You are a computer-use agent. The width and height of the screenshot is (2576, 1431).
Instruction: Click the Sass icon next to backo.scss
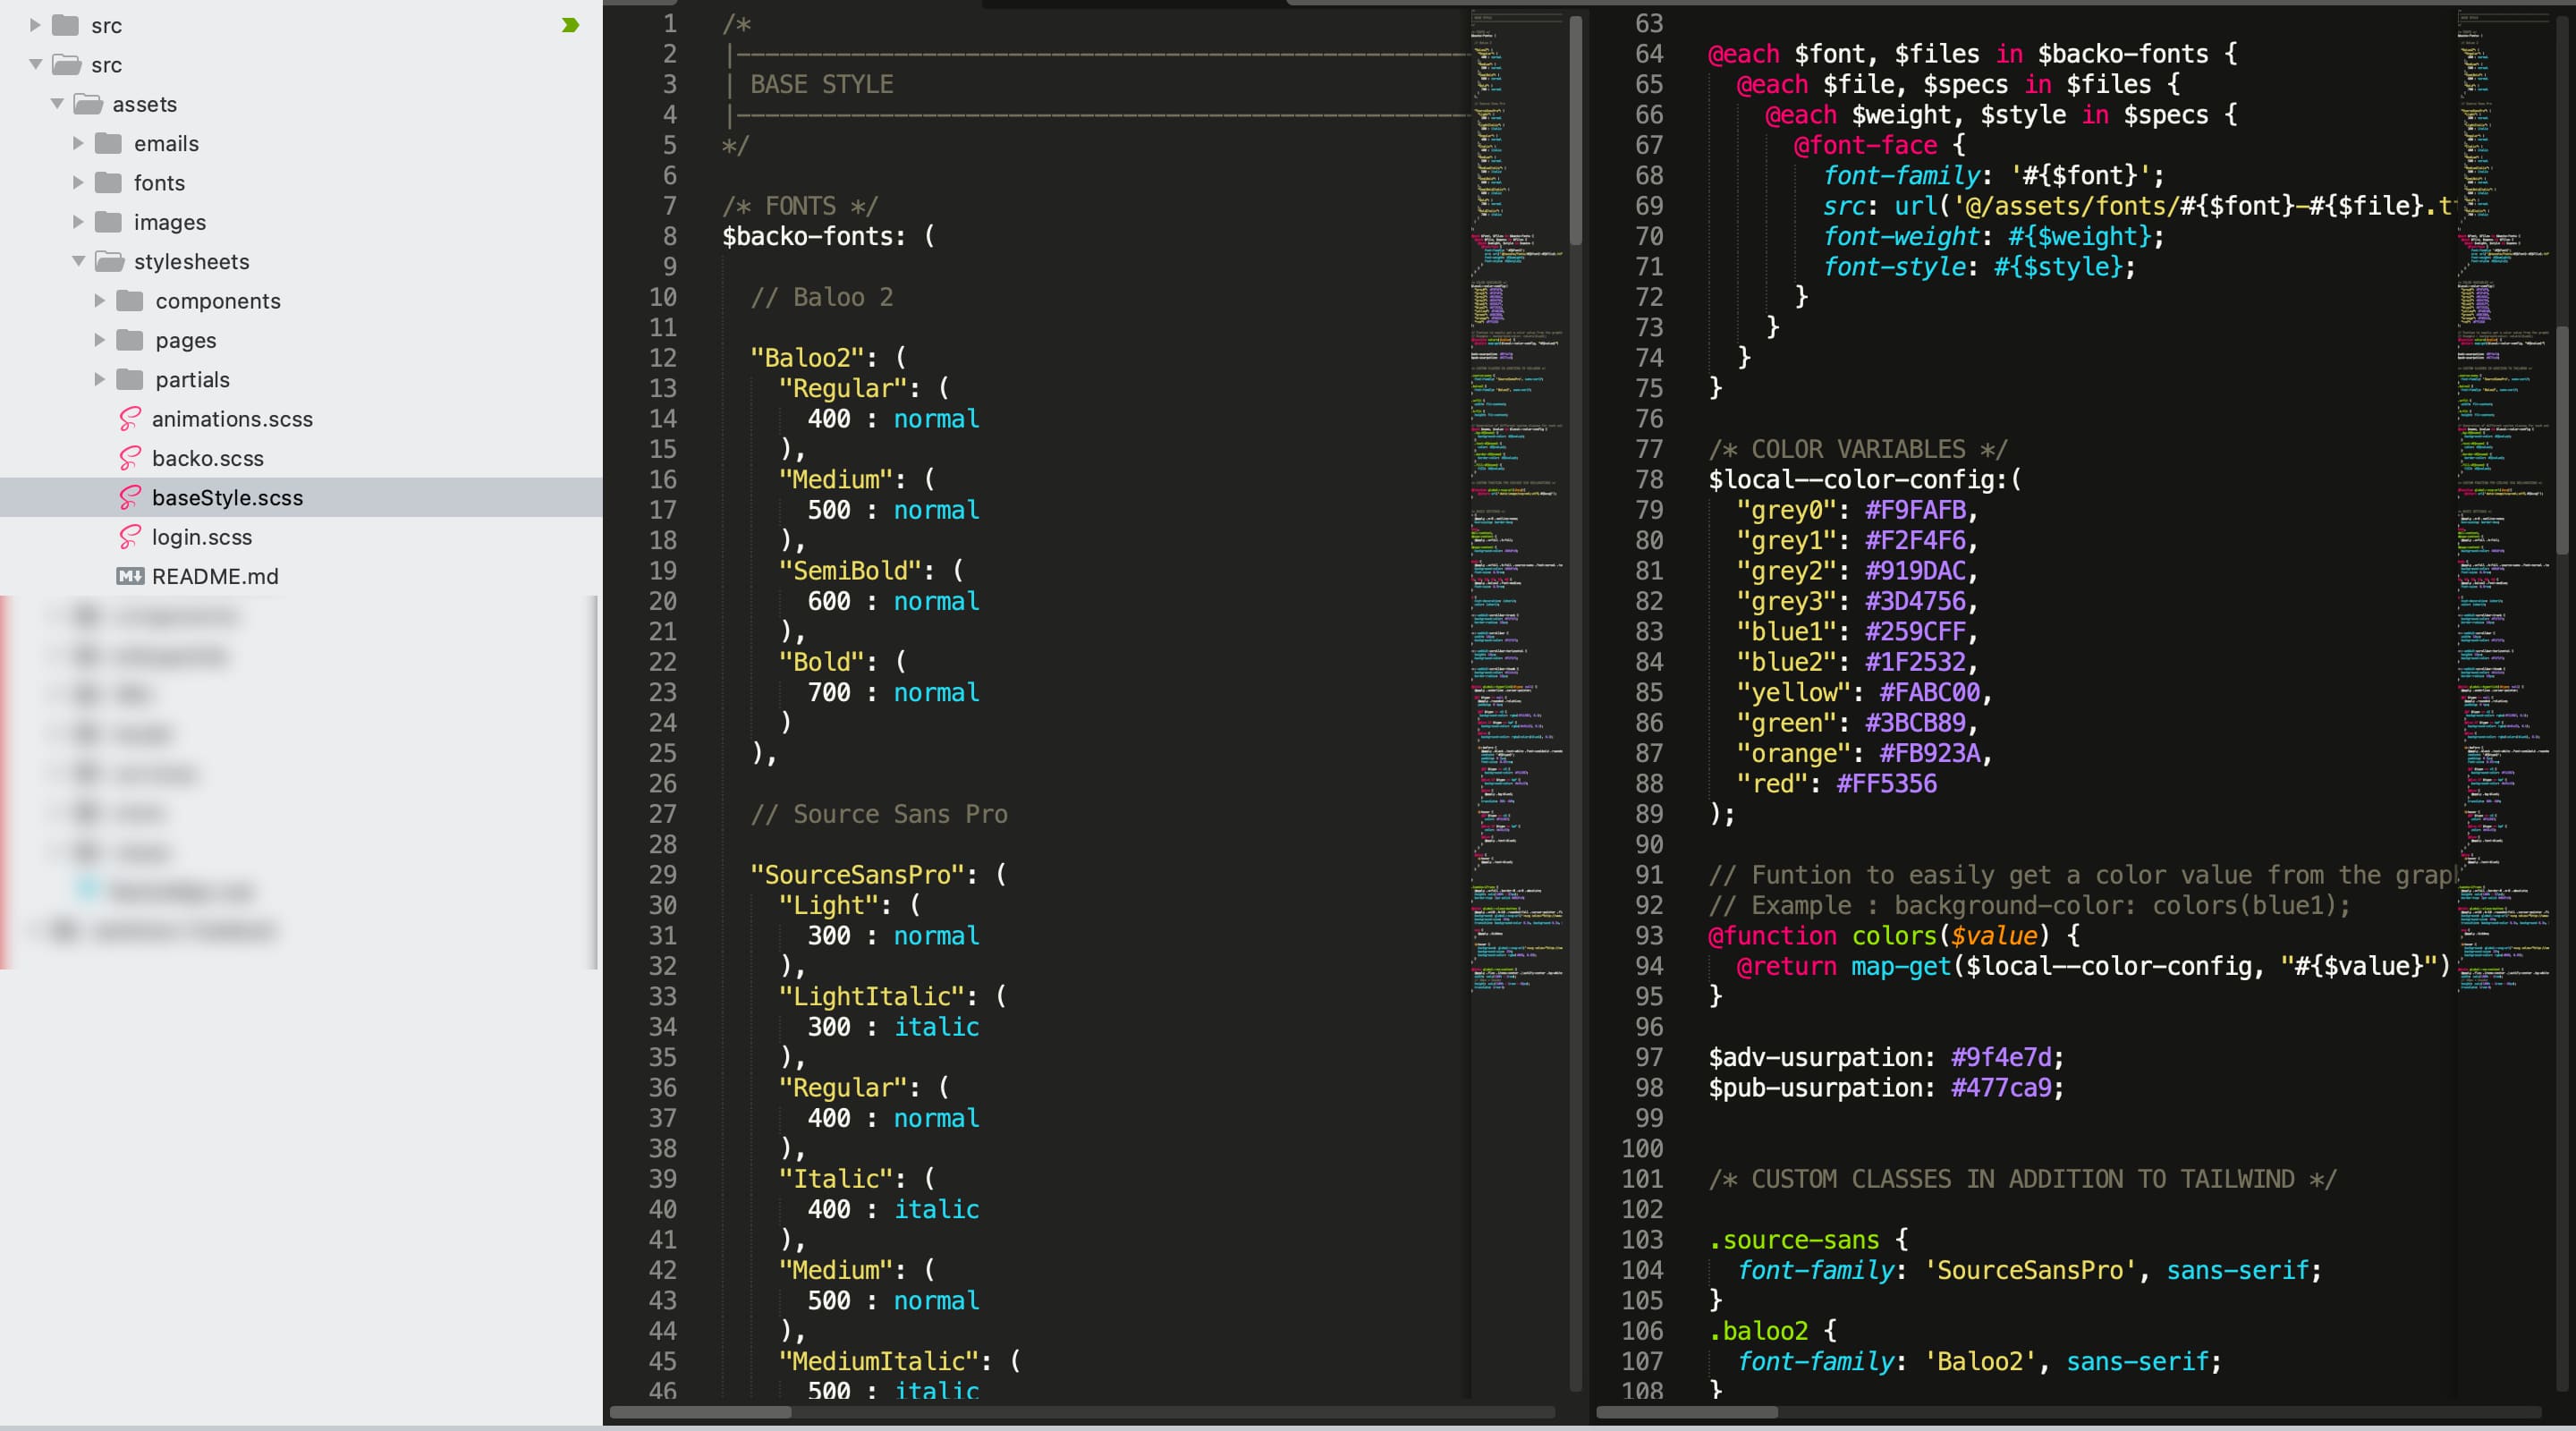tap(130, 458)
